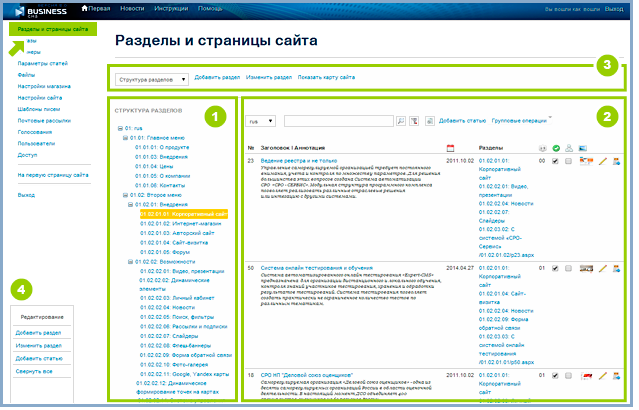
Task: Open Параметры статей in the sidebar
Action: point(43,64)
